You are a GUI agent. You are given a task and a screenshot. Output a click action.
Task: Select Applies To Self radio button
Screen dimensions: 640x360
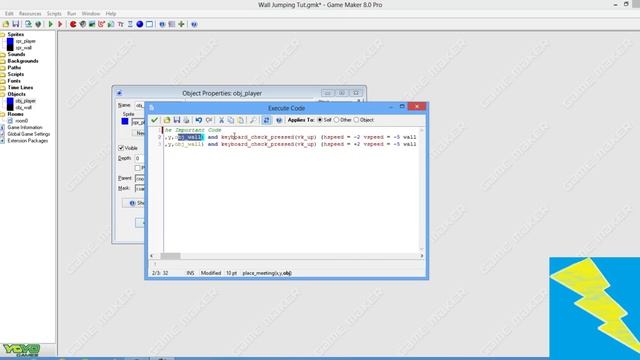click(320, 120)
